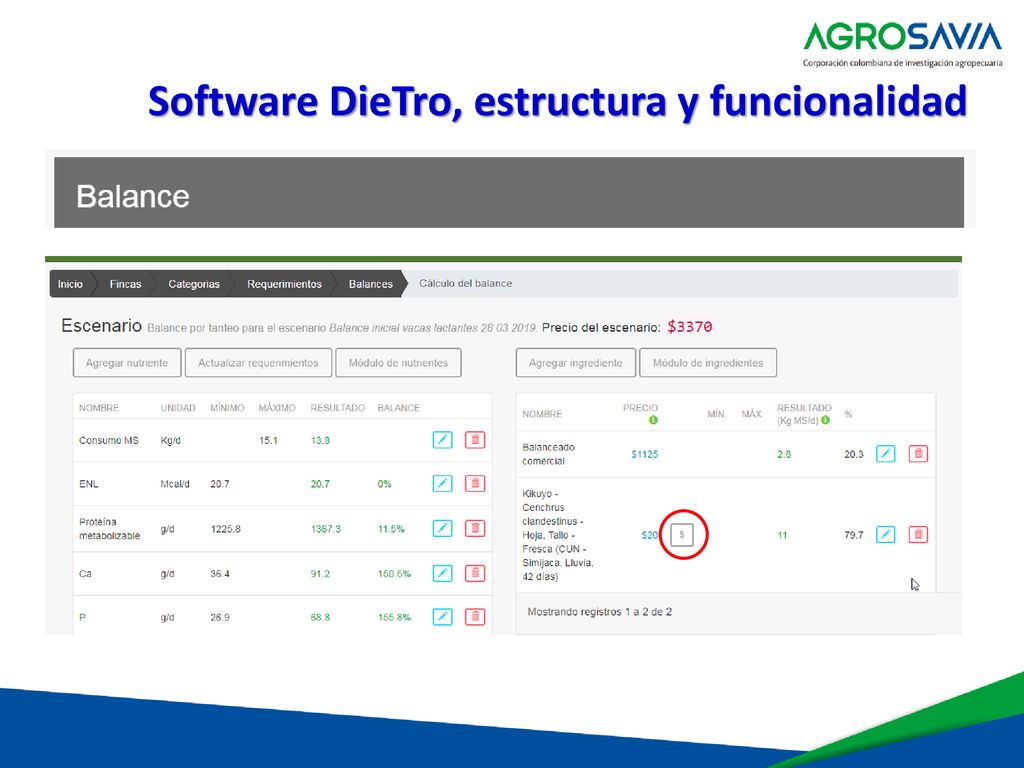Click the Kikuyo ingredient name text
1024x768 pixels.
[558, 535]
